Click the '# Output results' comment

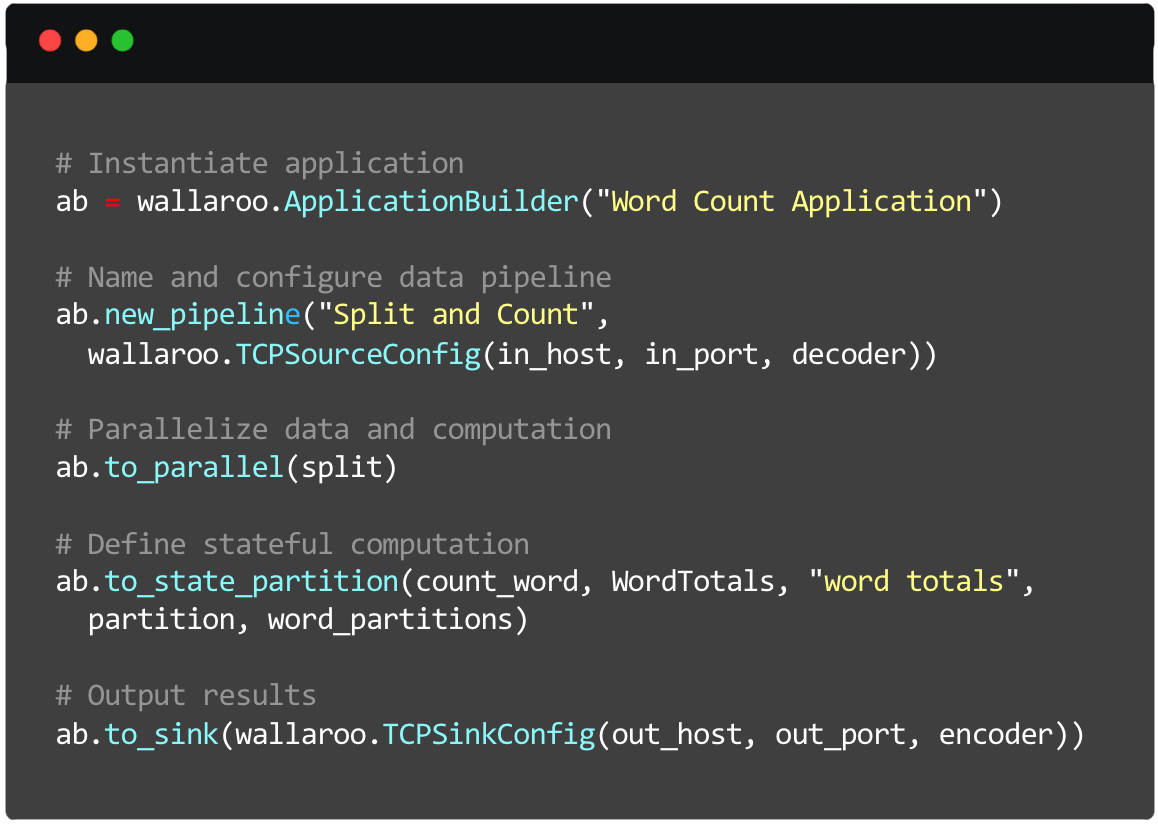186,696
